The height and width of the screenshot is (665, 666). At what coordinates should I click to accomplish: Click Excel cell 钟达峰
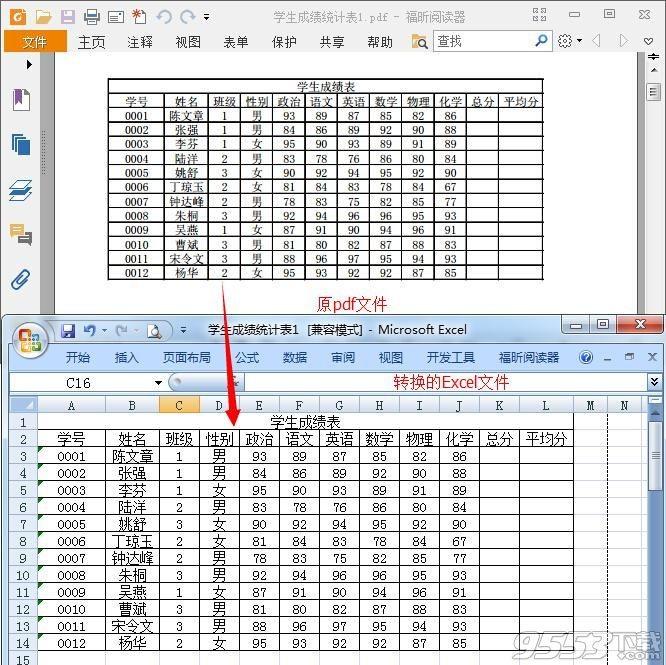pyautogui.click(x=132, y=558)
